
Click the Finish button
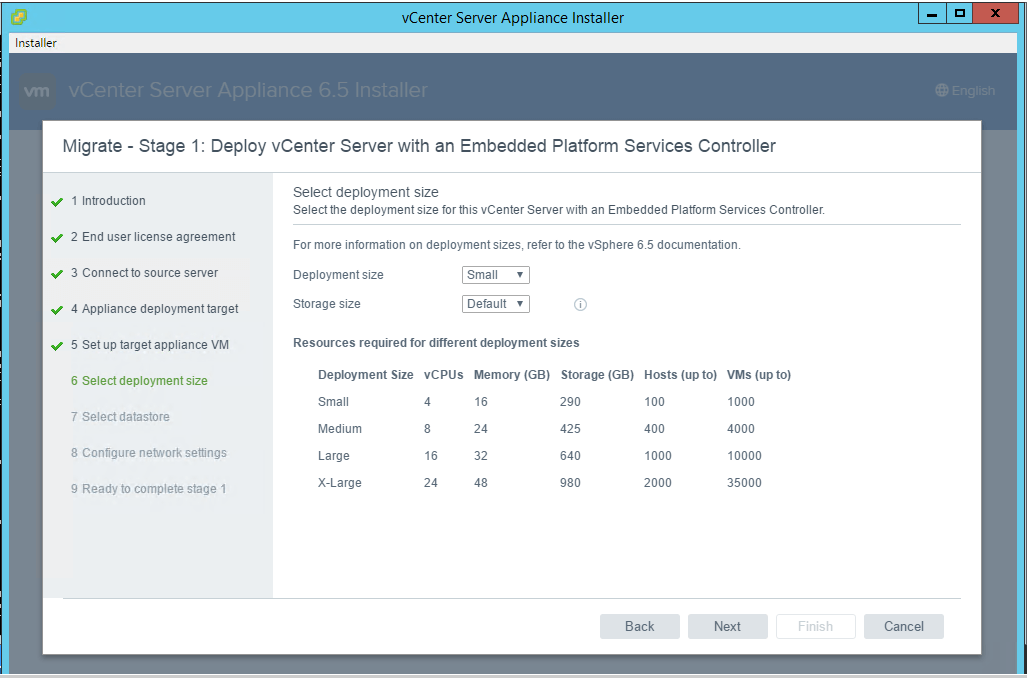pyautogui.click(x=815, y=626)
